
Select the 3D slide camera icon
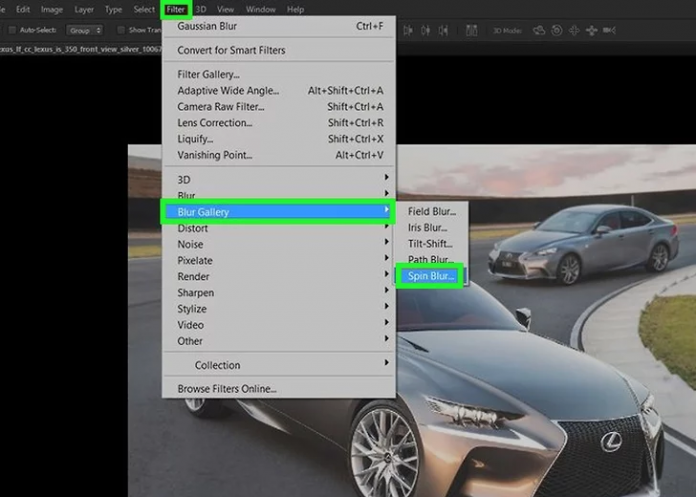tap(592, 30)
